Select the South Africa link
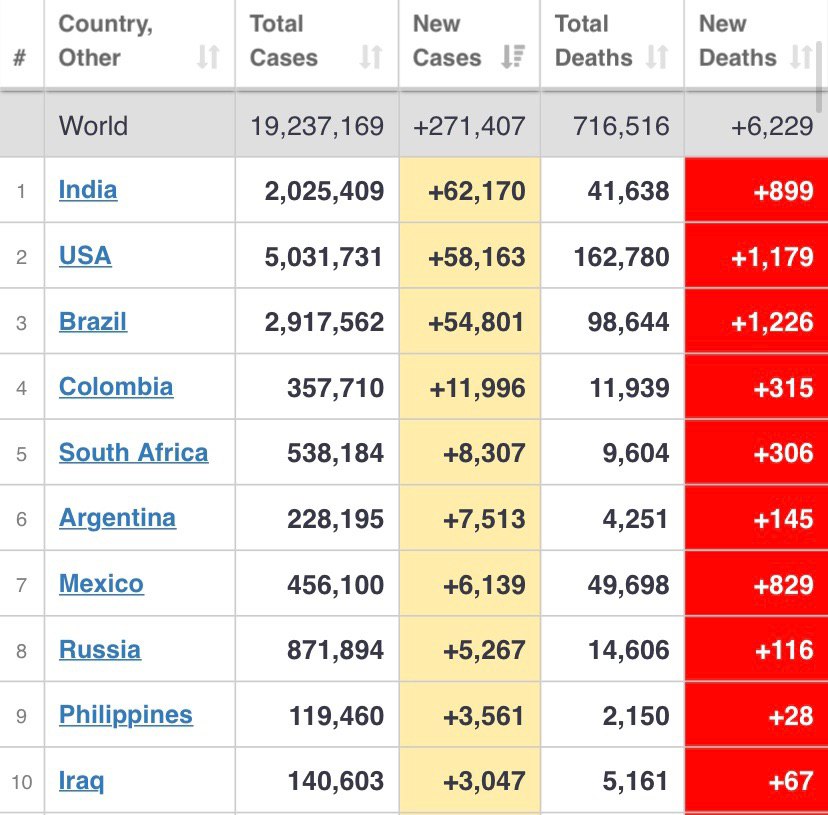This screenshot has height=815, width=828. click(134, 453)
